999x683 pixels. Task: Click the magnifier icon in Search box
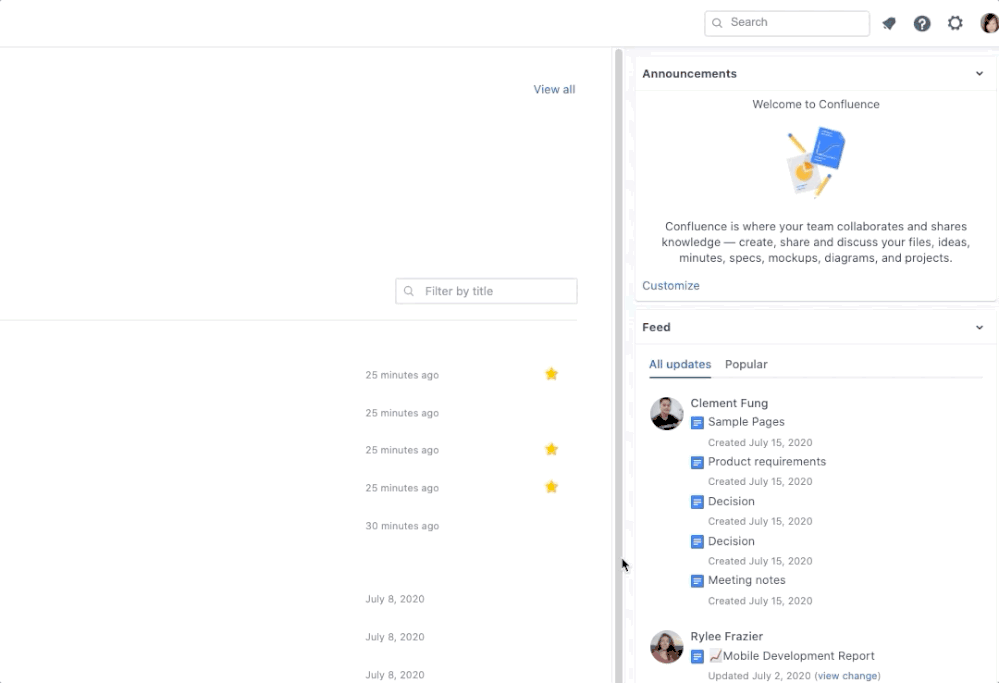(x=717, y=23)
